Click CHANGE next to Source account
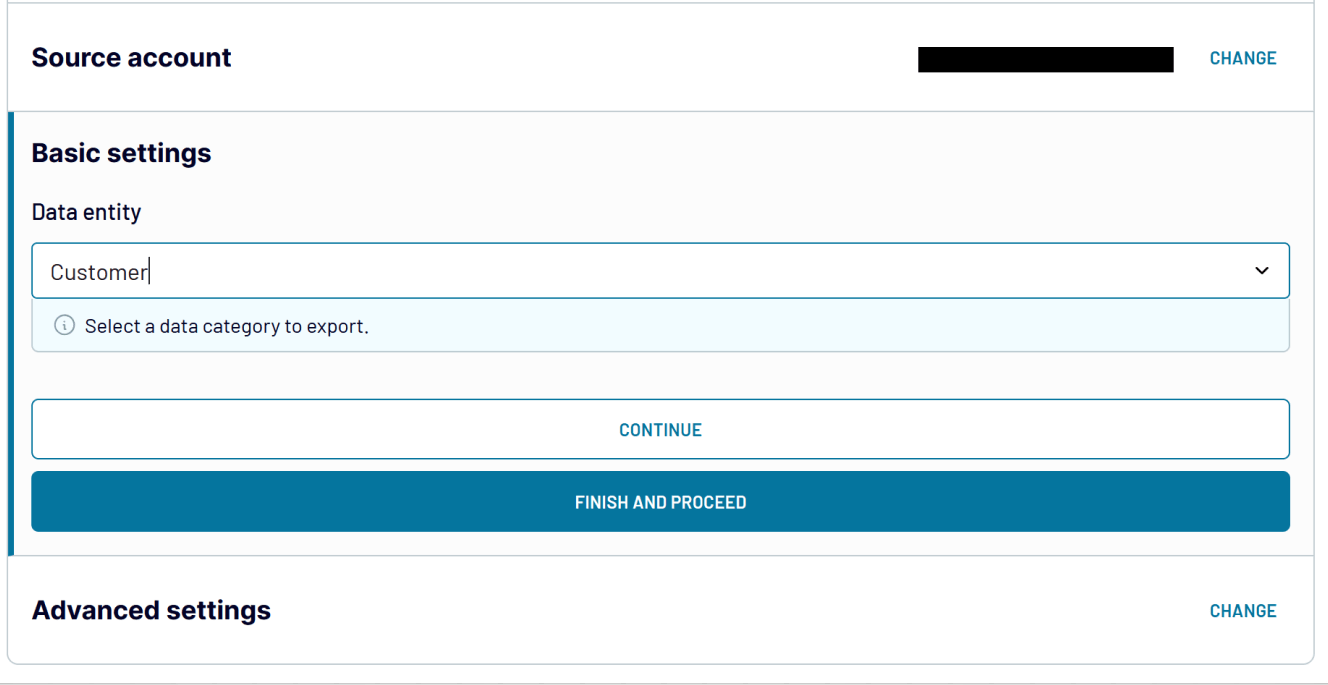 pos(1243,58)
